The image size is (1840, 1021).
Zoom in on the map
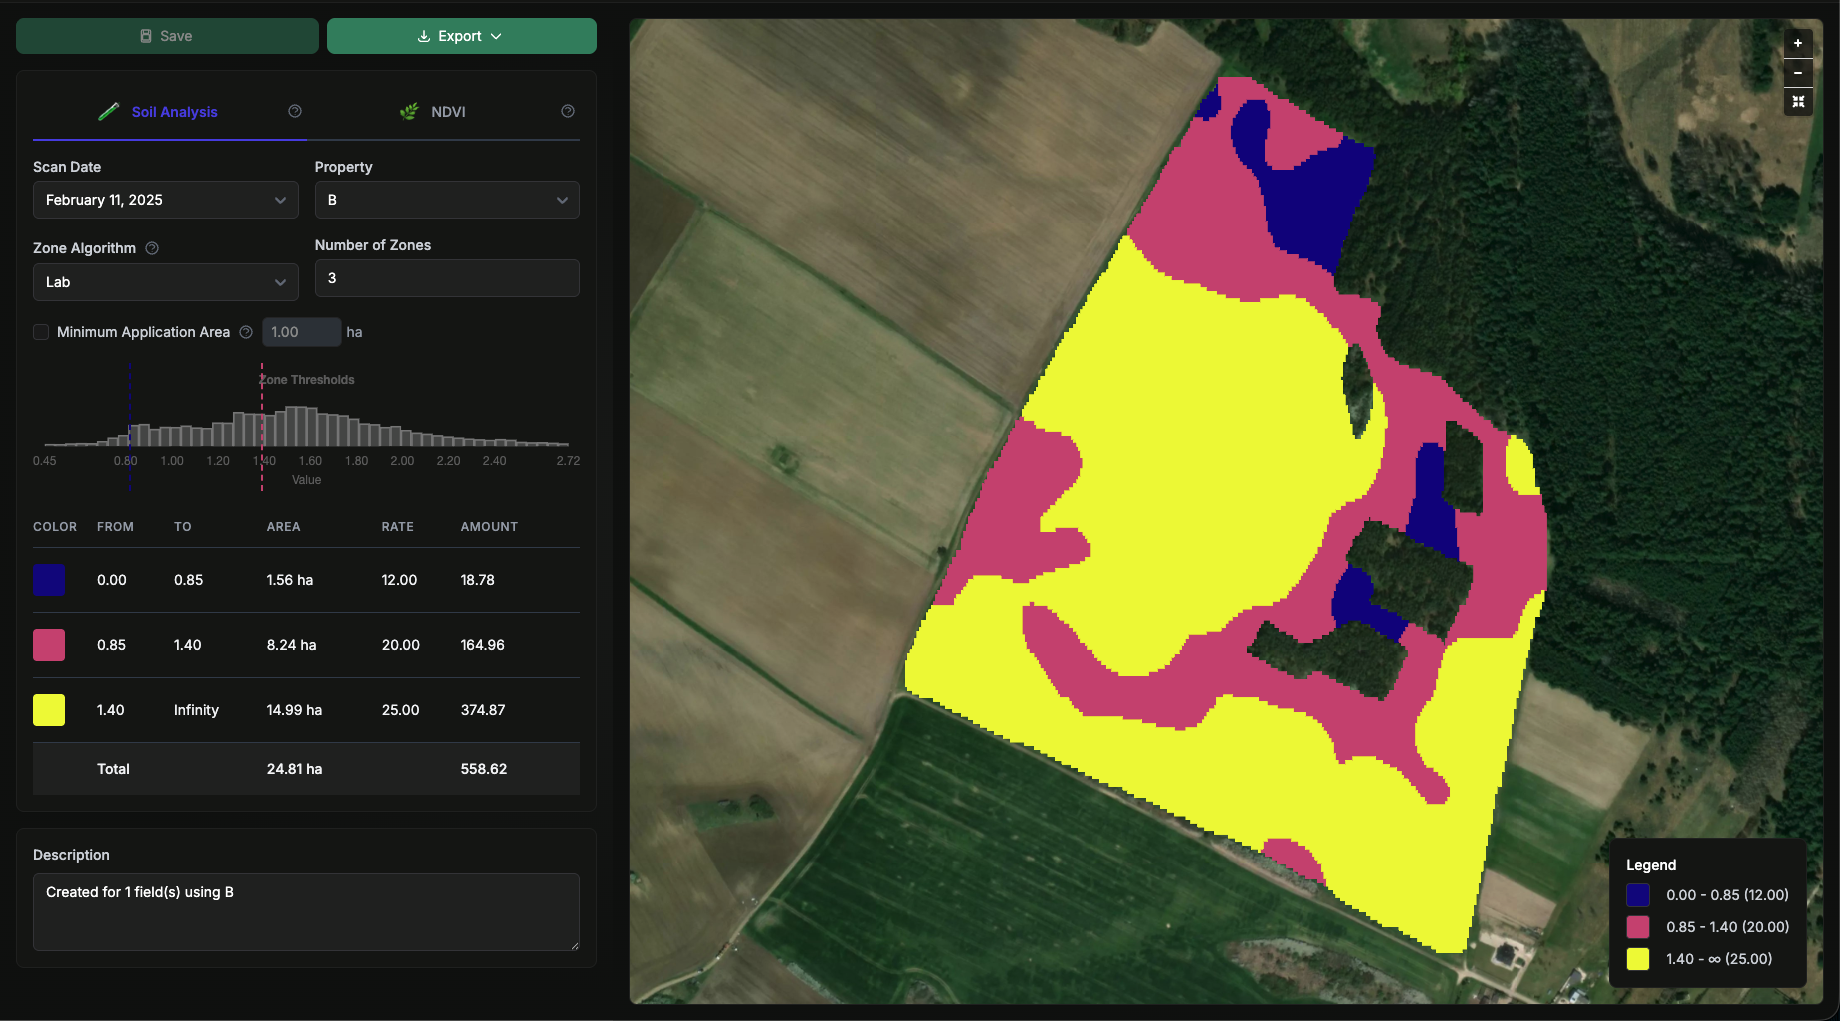[1797, 43]
